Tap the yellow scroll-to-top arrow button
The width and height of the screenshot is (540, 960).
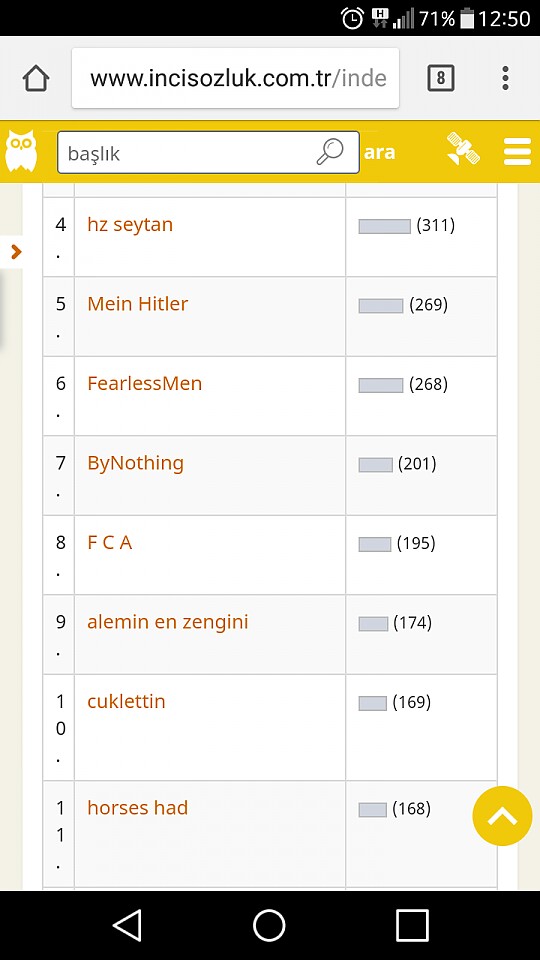click(x=503, y=816)
